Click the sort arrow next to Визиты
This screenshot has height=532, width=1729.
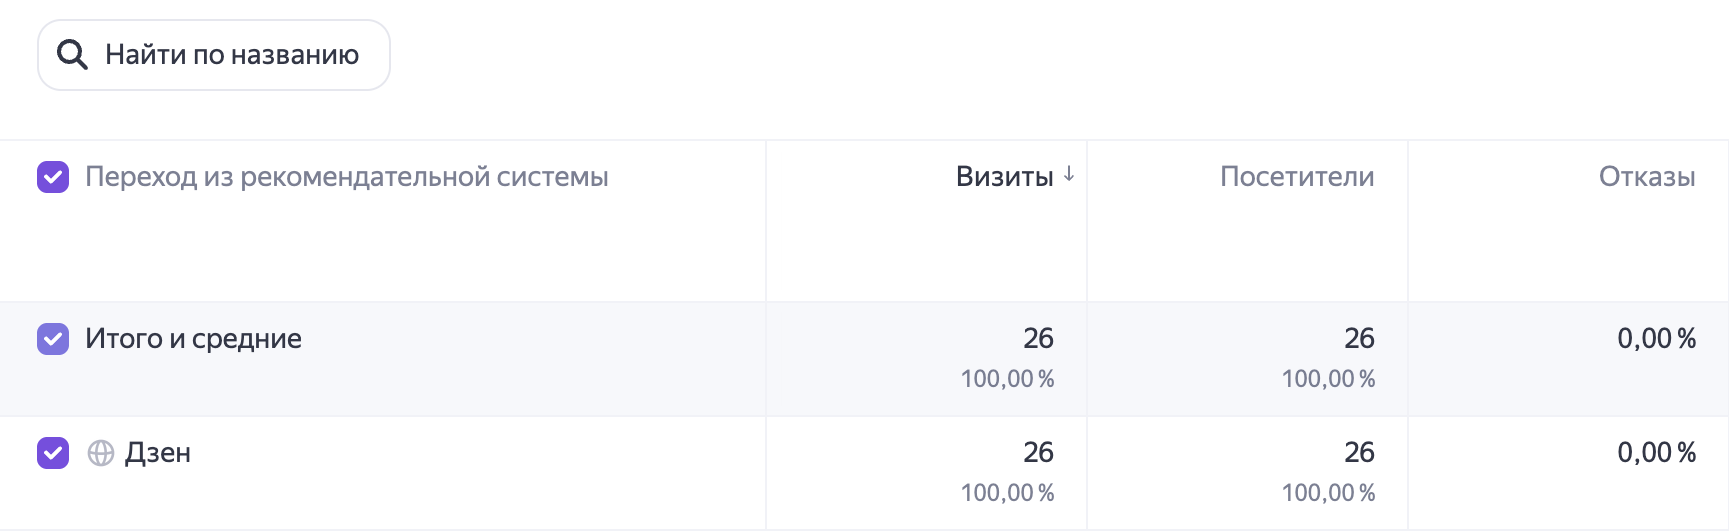[1069, 175]
